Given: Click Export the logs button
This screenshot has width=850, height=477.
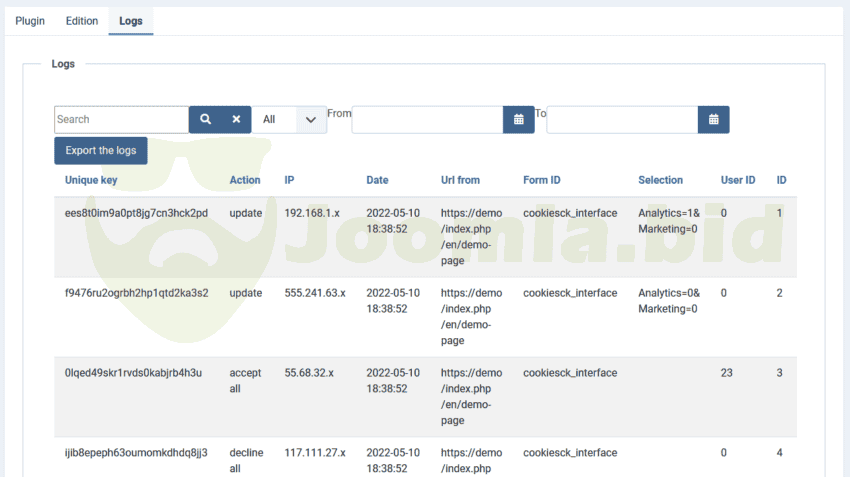Looking at the screenshot, I should point(101,151).
